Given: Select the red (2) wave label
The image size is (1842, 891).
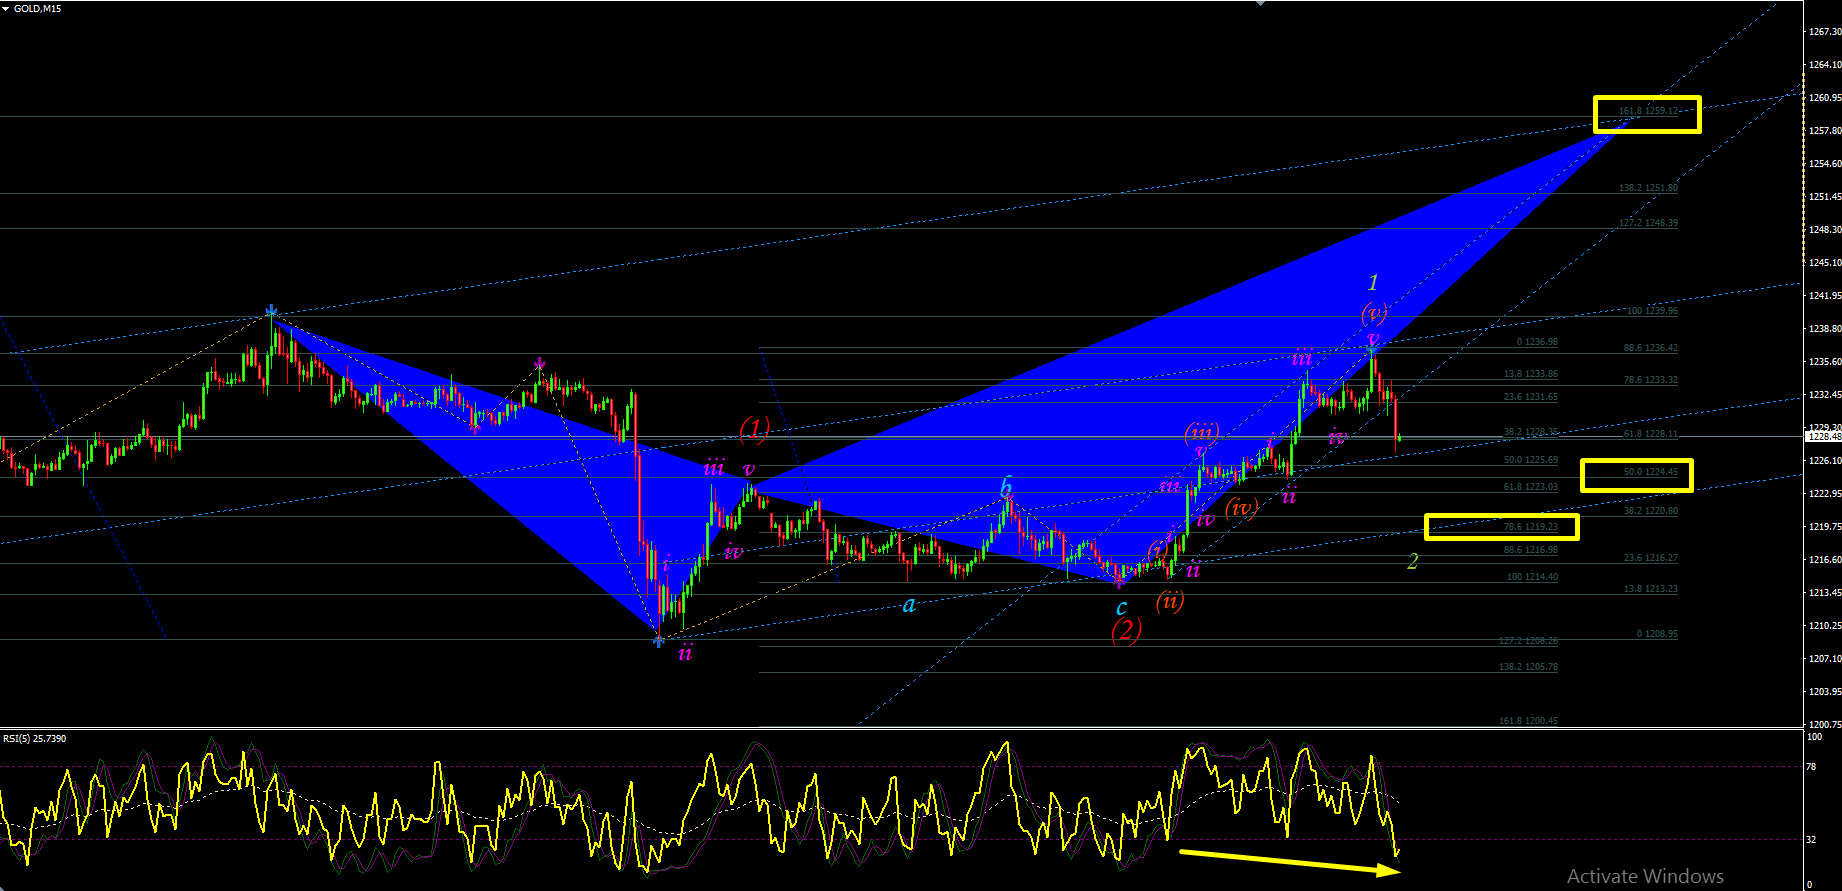Looking at the screenshot, I should point(1127,630).
